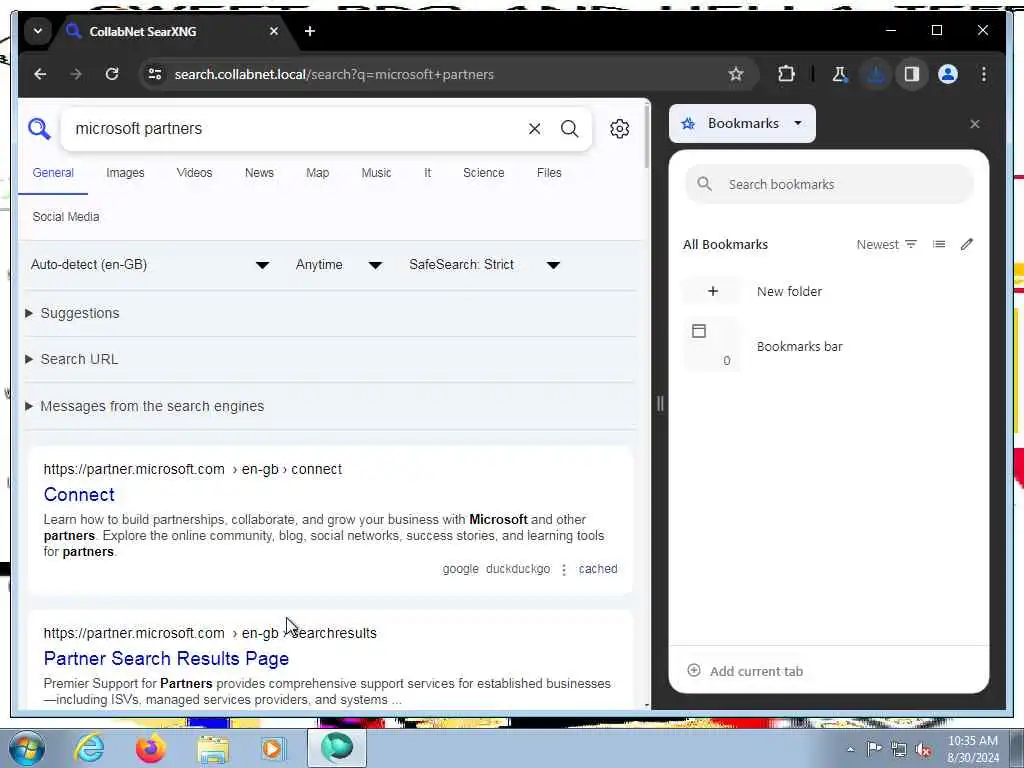Select the General tab
This screenshot has width=1024, height=768.
coord(53,173)
